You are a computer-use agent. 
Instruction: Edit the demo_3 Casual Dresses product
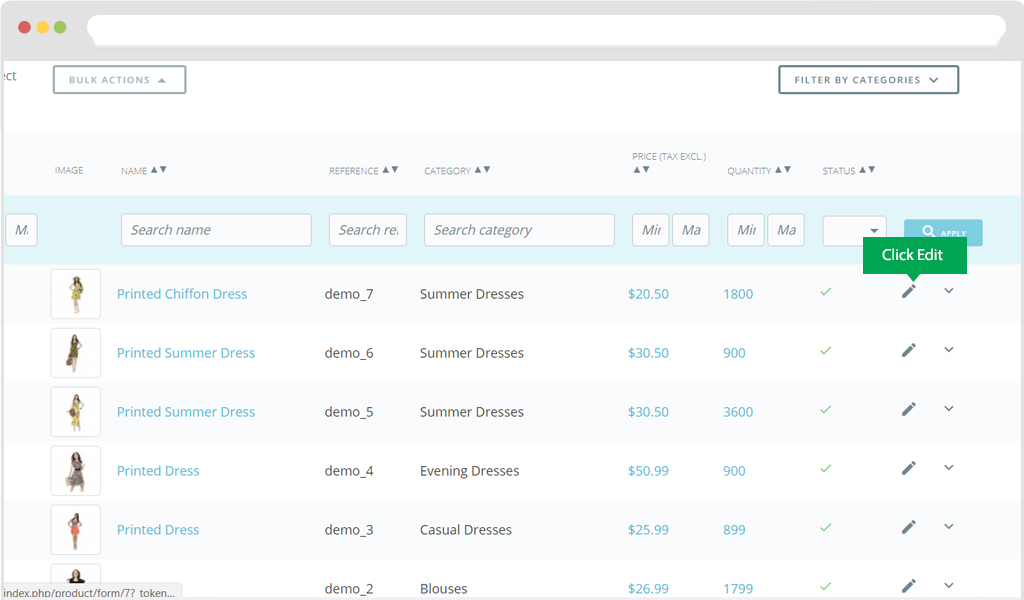[x=908, y=526]
